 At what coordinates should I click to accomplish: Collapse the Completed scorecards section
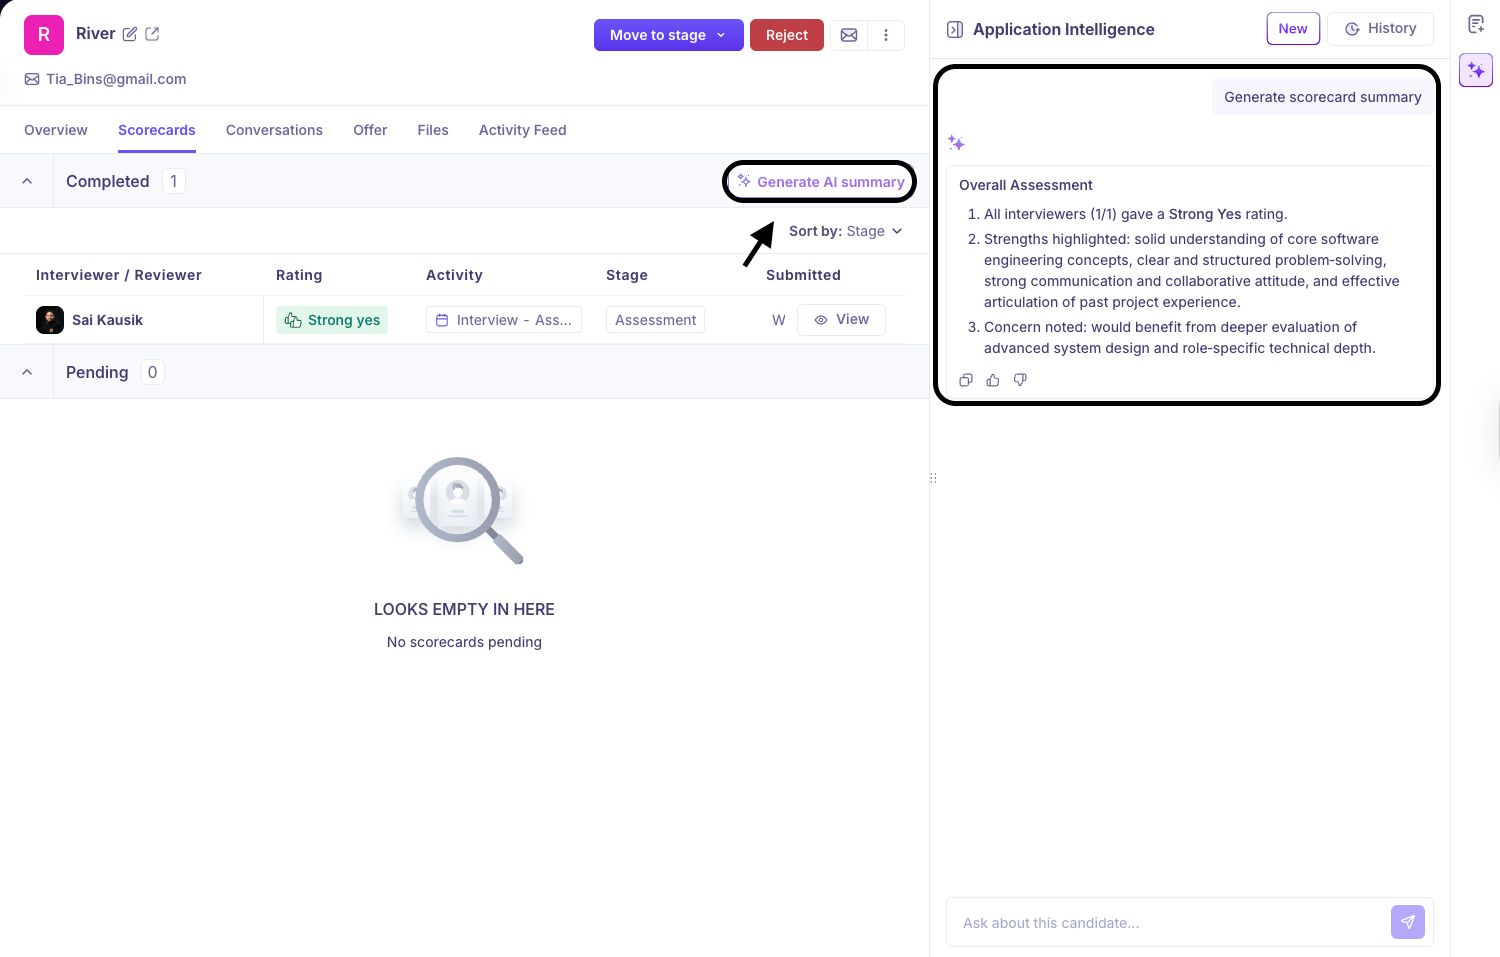27,181
